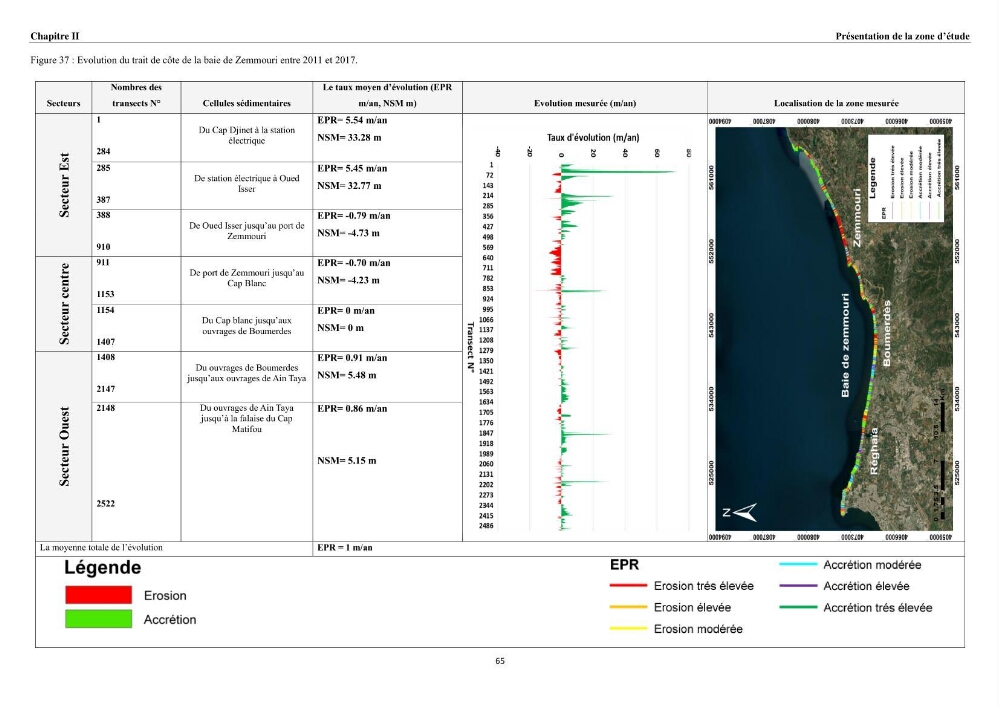The height and width of the screenshot is (707, 1000).
Task: Click the small Legende box inside the map
Action: click(906, 180)
